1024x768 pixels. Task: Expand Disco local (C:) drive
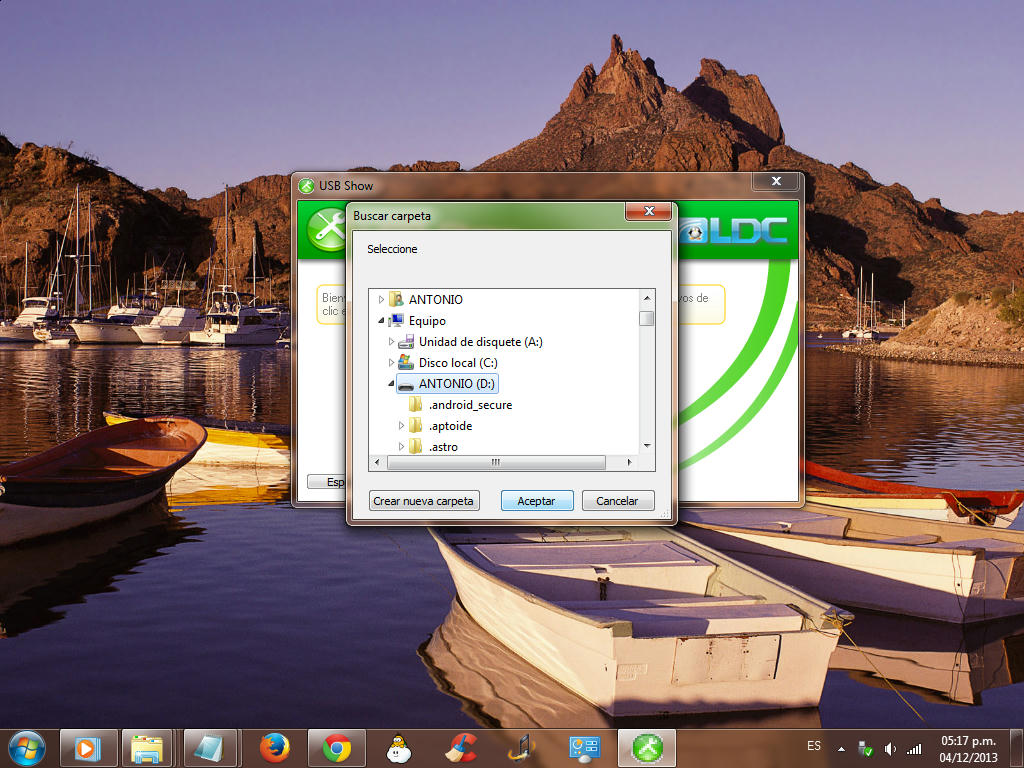pyautogui.click(x=392, y=363)
